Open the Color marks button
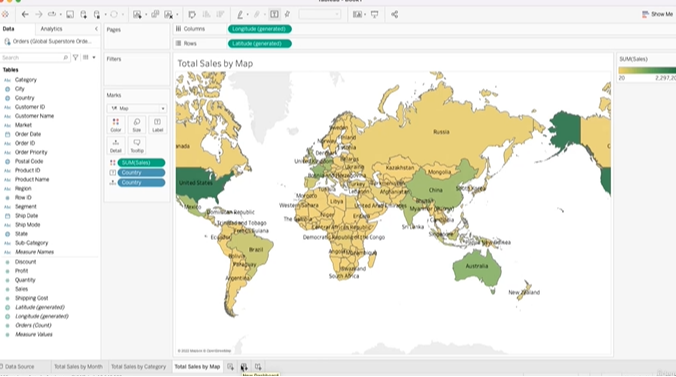 pyautogui.click(x=116, y=125)
